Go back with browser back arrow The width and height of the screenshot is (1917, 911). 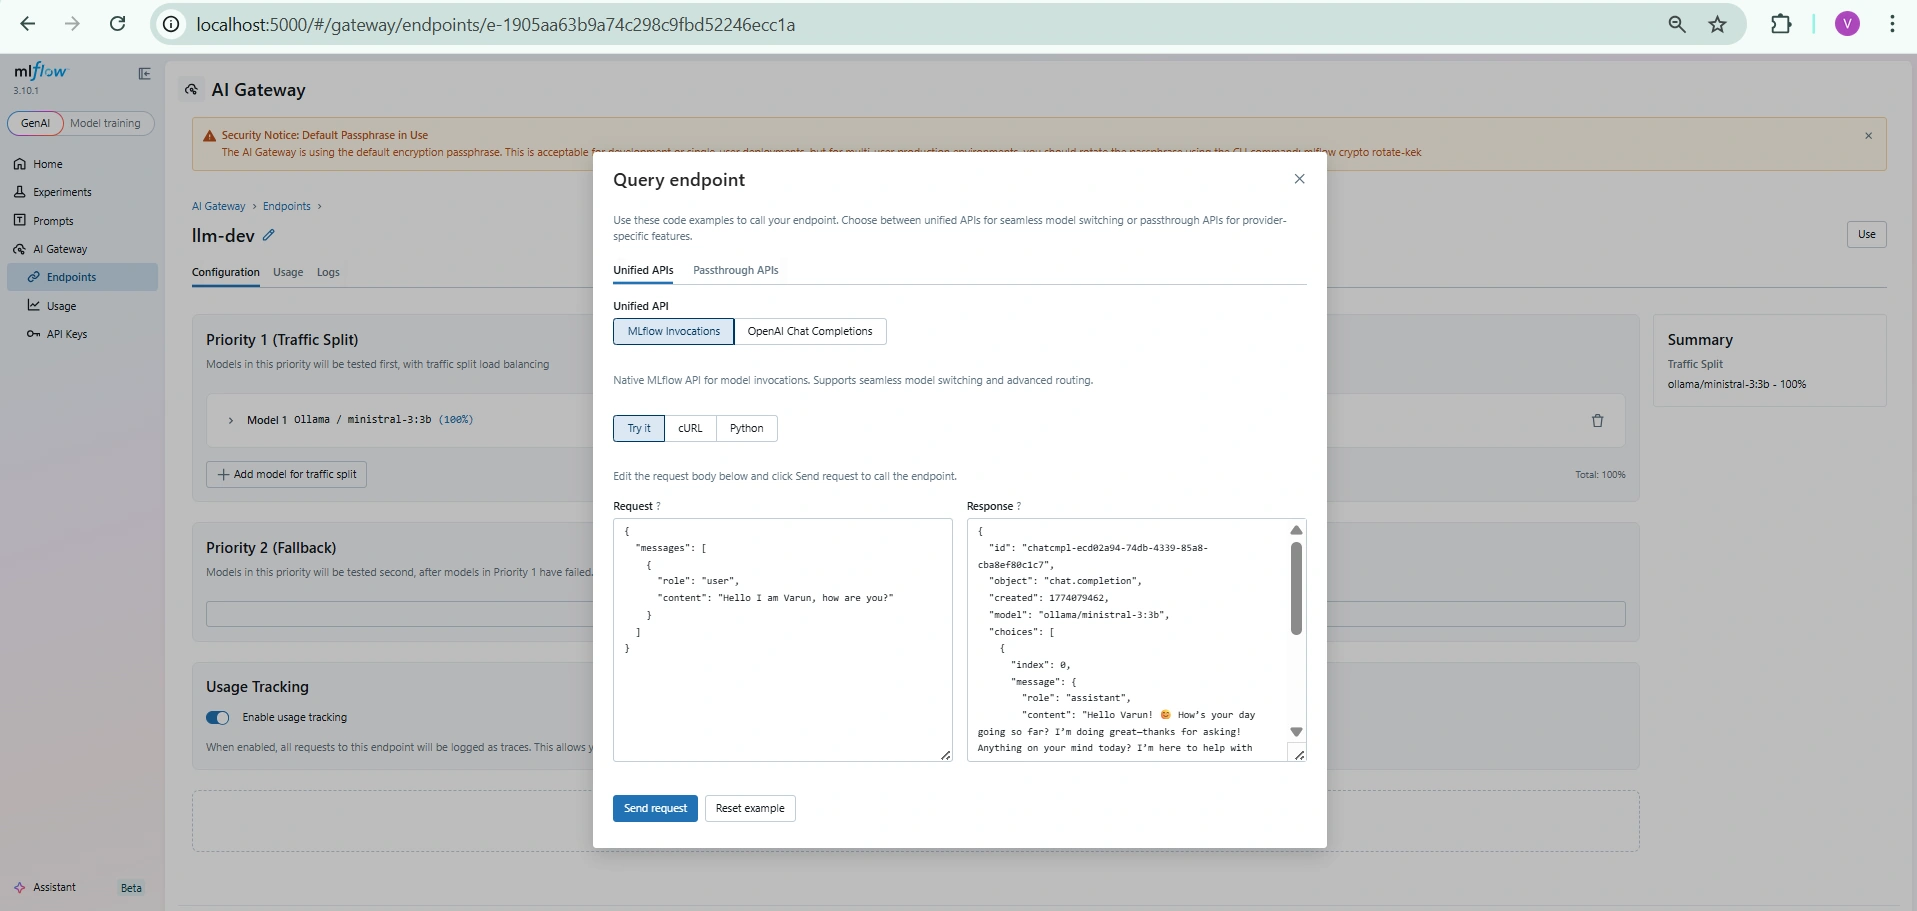pos(28,24)
